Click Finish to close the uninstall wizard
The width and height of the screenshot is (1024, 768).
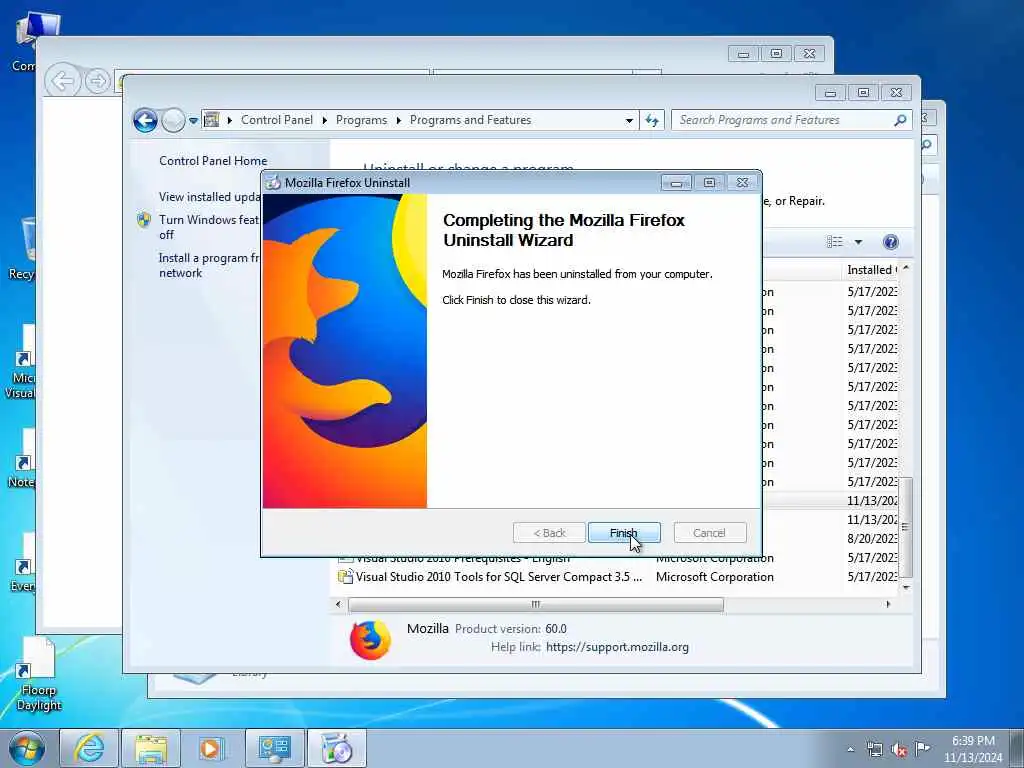coord(624,533)
